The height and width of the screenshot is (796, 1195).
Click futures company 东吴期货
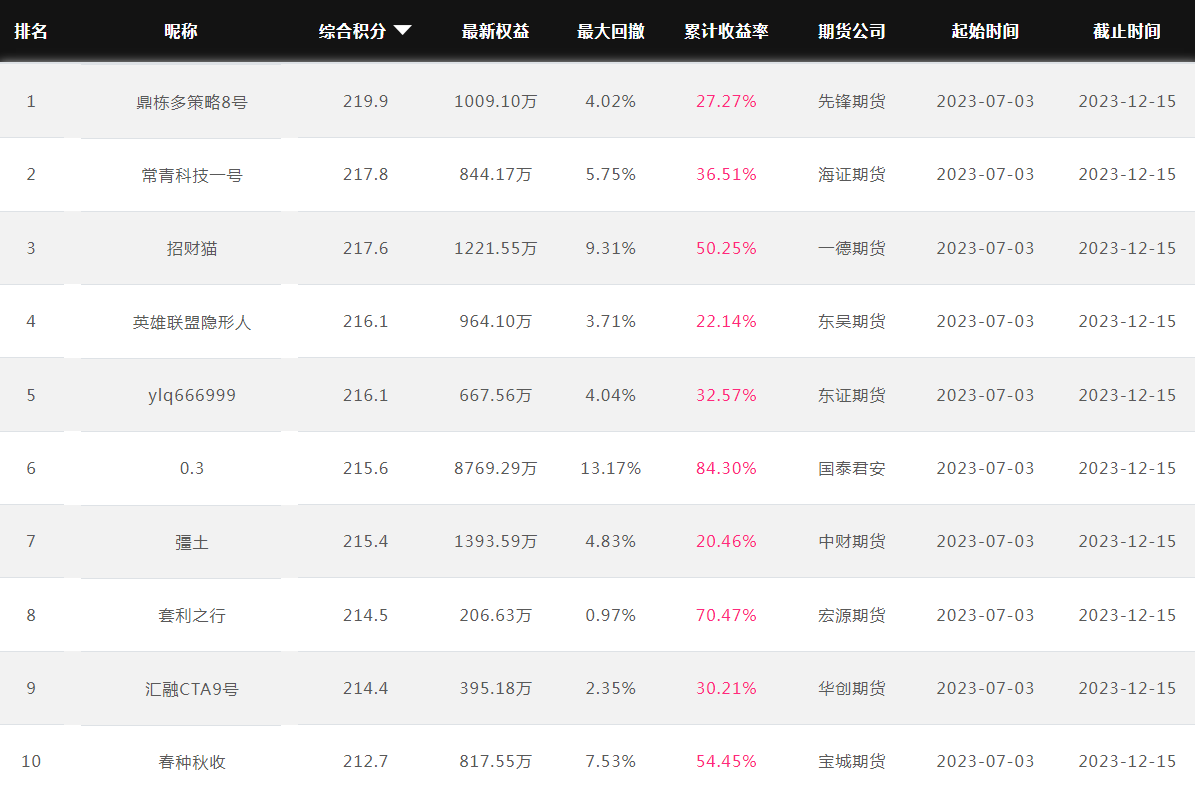(x=851, y=322)
